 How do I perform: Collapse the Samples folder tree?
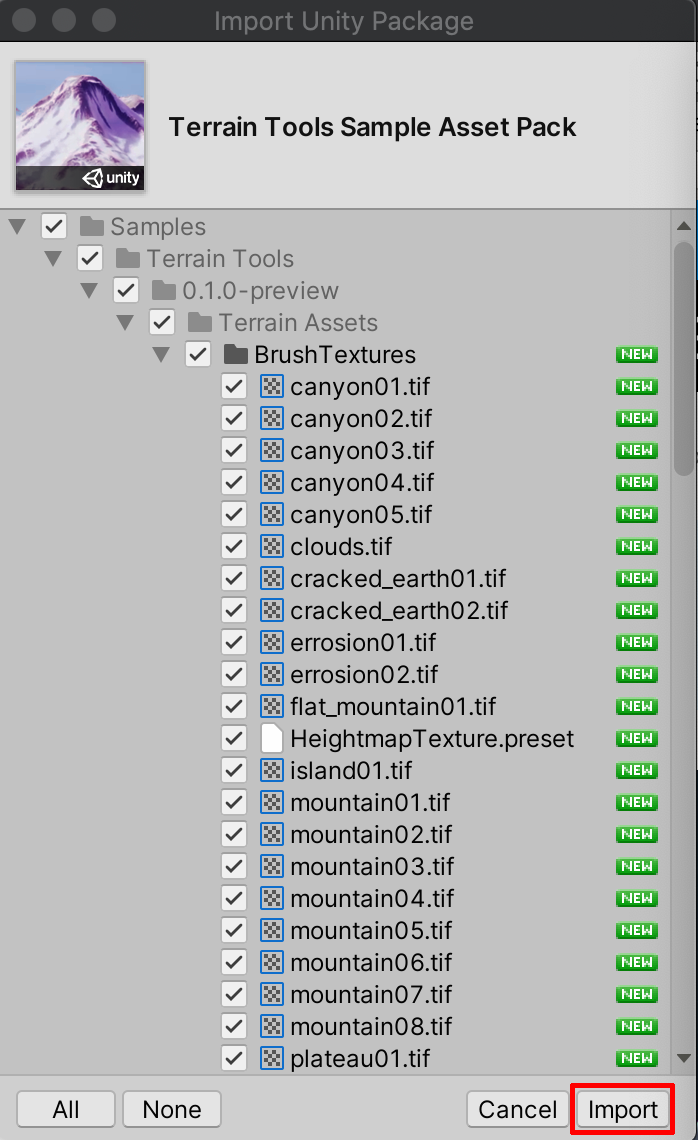[x=17, y=227]
